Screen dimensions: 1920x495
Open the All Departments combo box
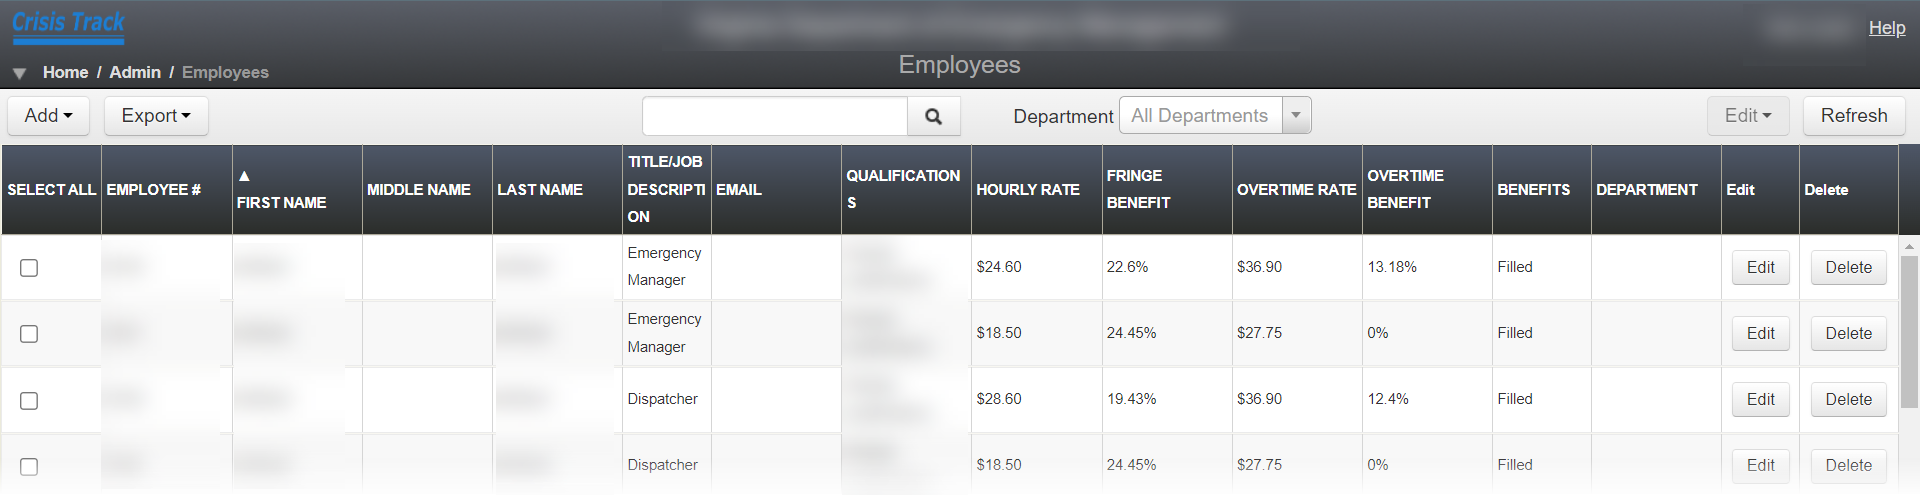(x=1215, y=116)
